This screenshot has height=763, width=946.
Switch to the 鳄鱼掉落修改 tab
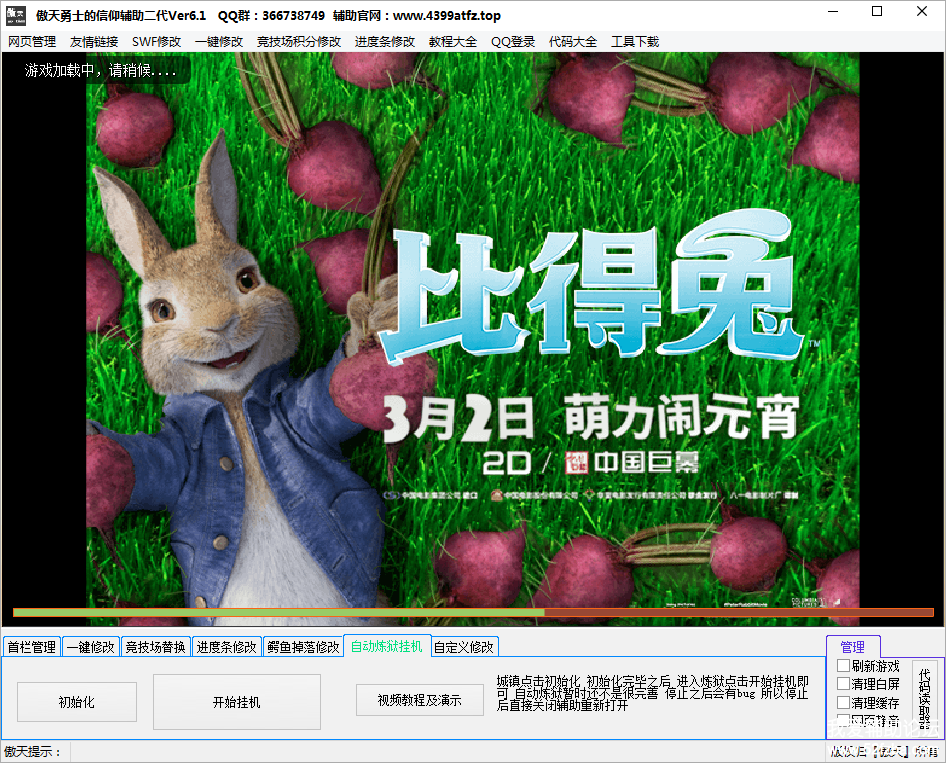pos(303,647)
